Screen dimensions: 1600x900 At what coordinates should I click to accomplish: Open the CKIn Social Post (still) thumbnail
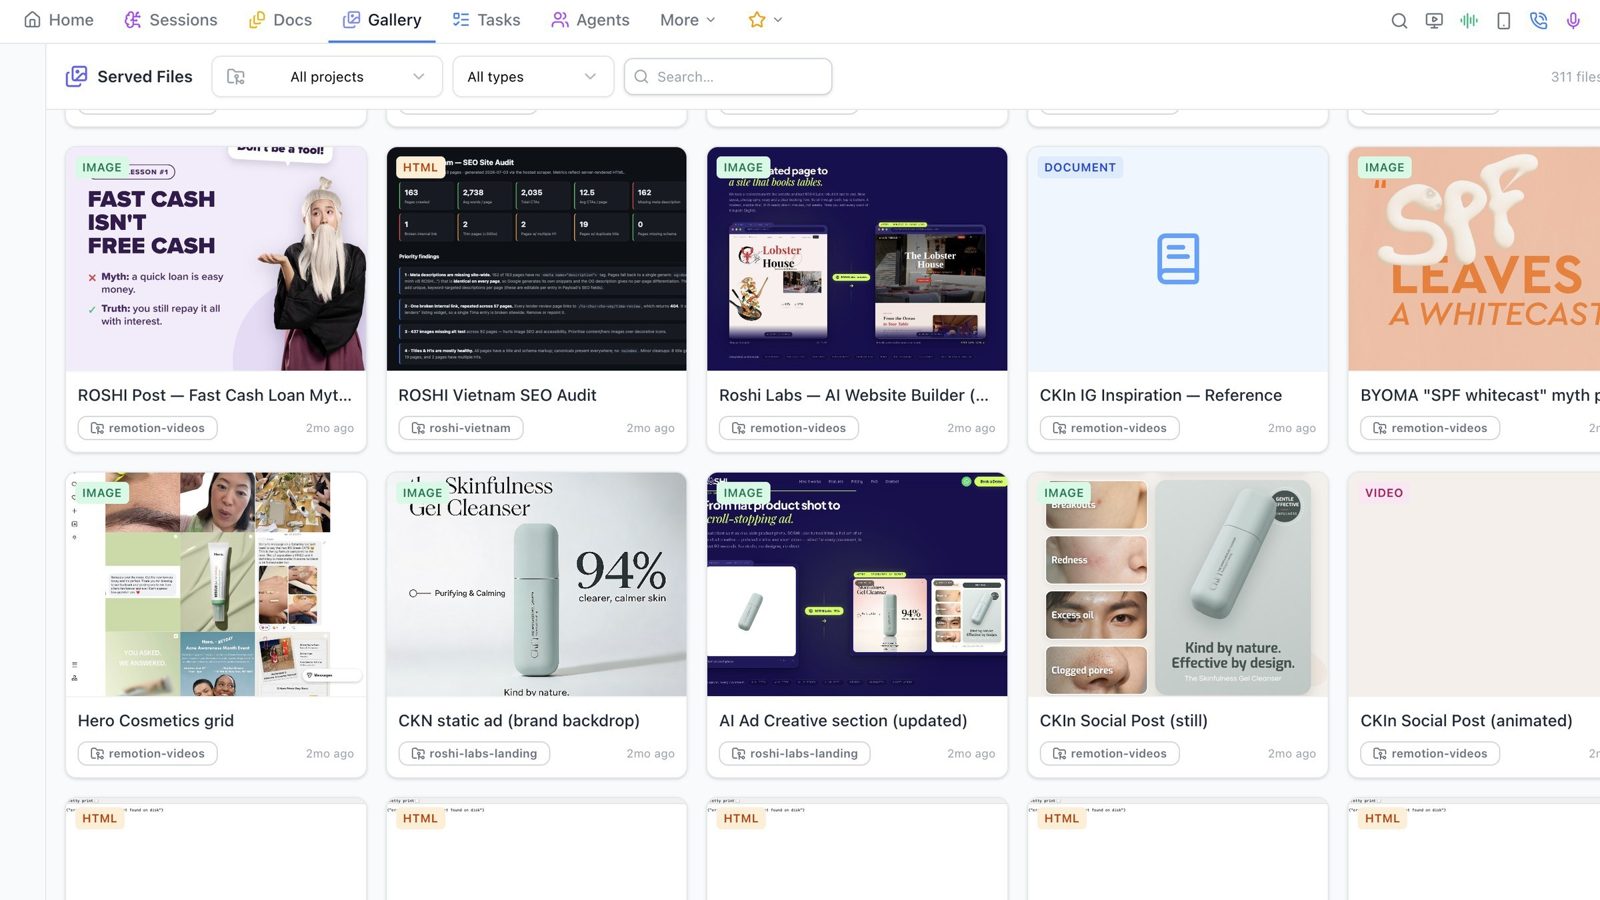[1178, 584]
